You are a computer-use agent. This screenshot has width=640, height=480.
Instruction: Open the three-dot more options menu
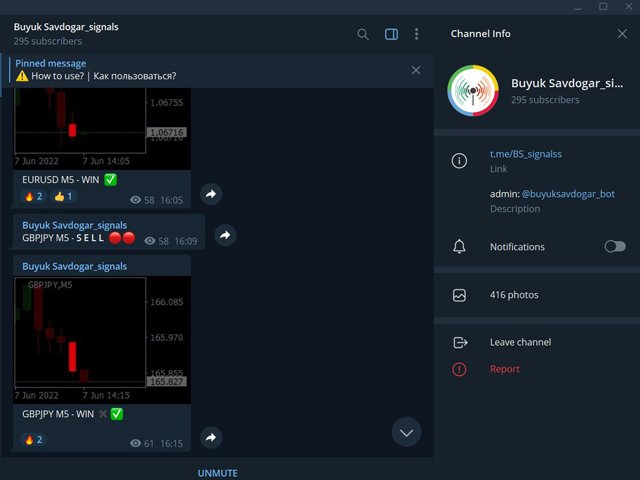416,34
